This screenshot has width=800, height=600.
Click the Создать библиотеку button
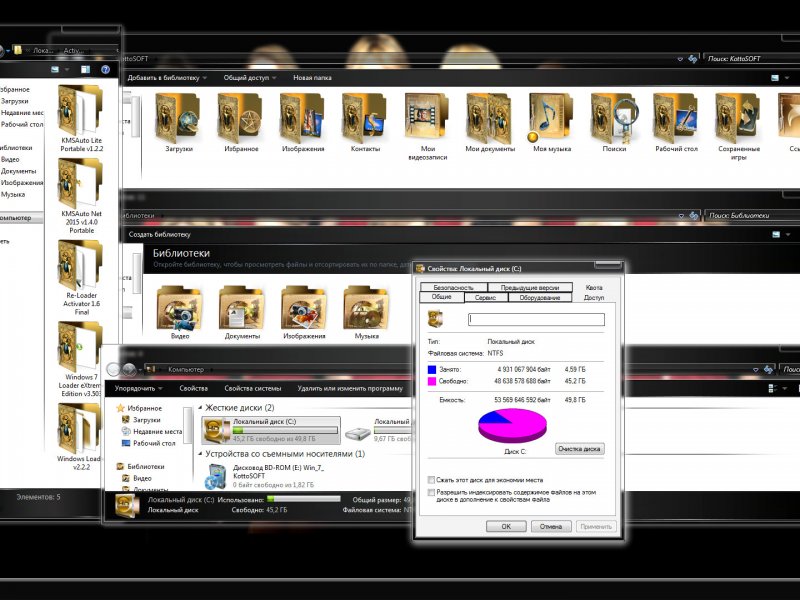159,234
